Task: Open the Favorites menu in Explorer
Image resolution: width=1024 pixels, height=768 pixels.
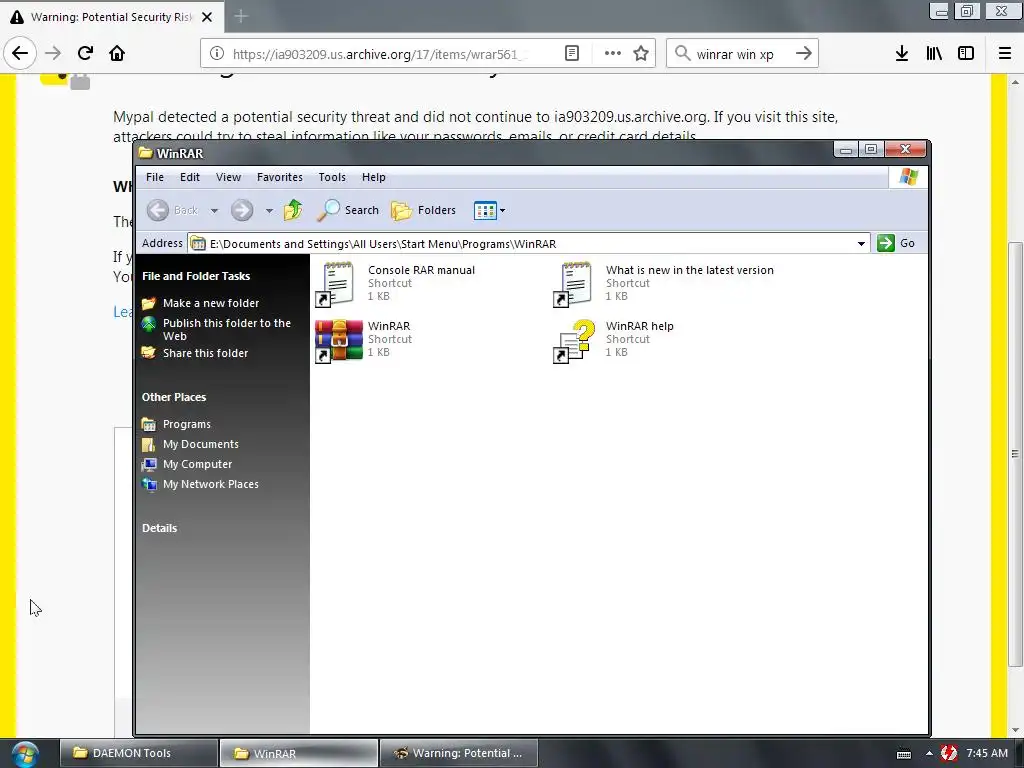Action: [x=280, y=177]
